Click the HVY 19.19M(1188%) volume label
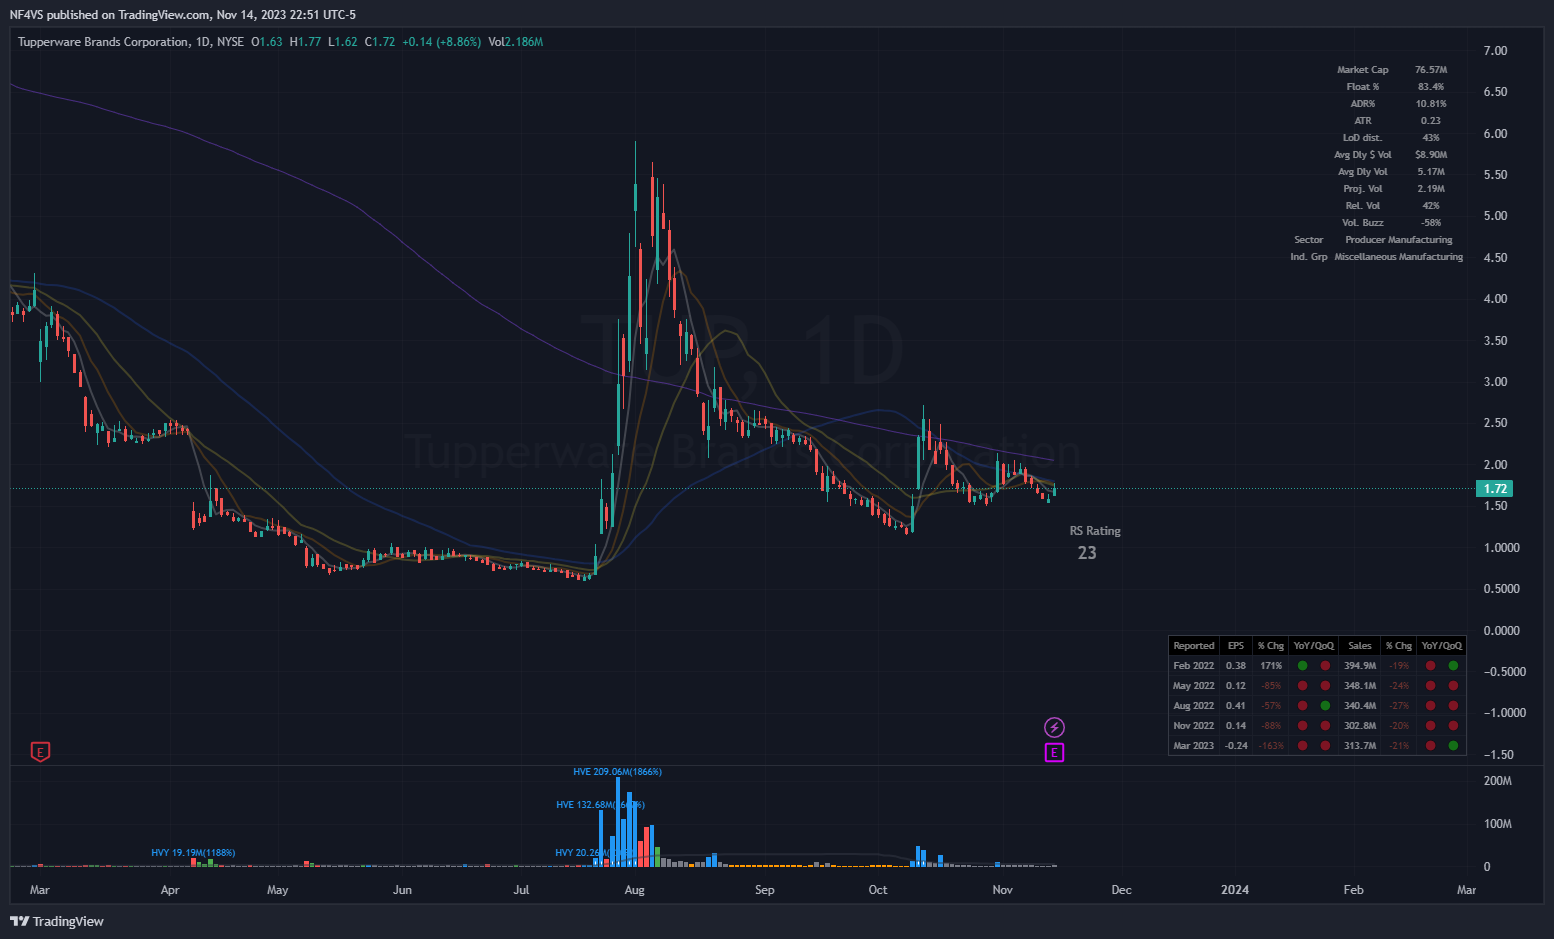 click(193, 853)
